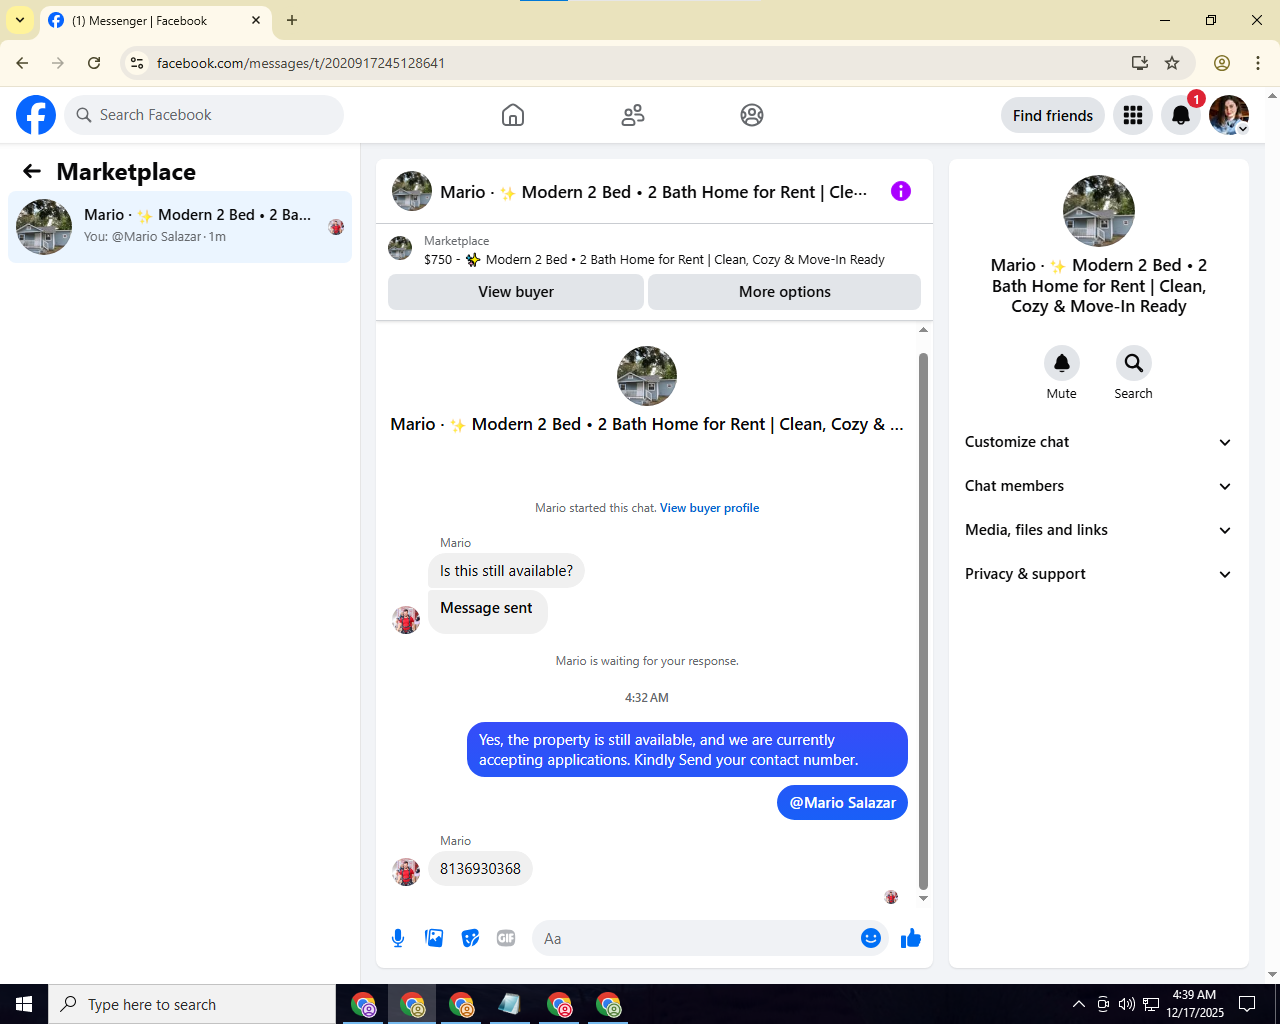
Task: Expand Media, files and links section
Action: click(1098, 530)
